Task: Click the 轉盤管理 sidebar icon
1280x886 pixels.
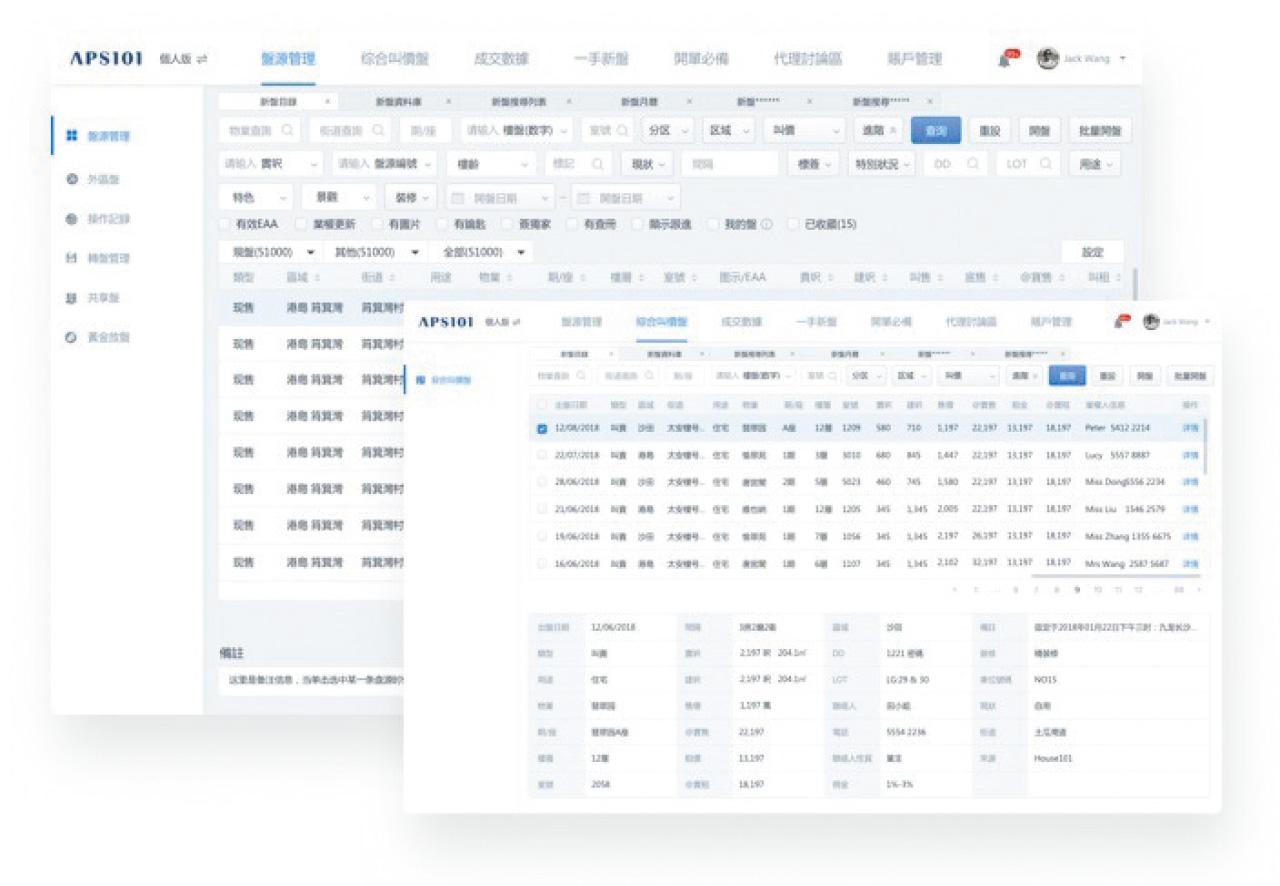Action: point(72,258)
